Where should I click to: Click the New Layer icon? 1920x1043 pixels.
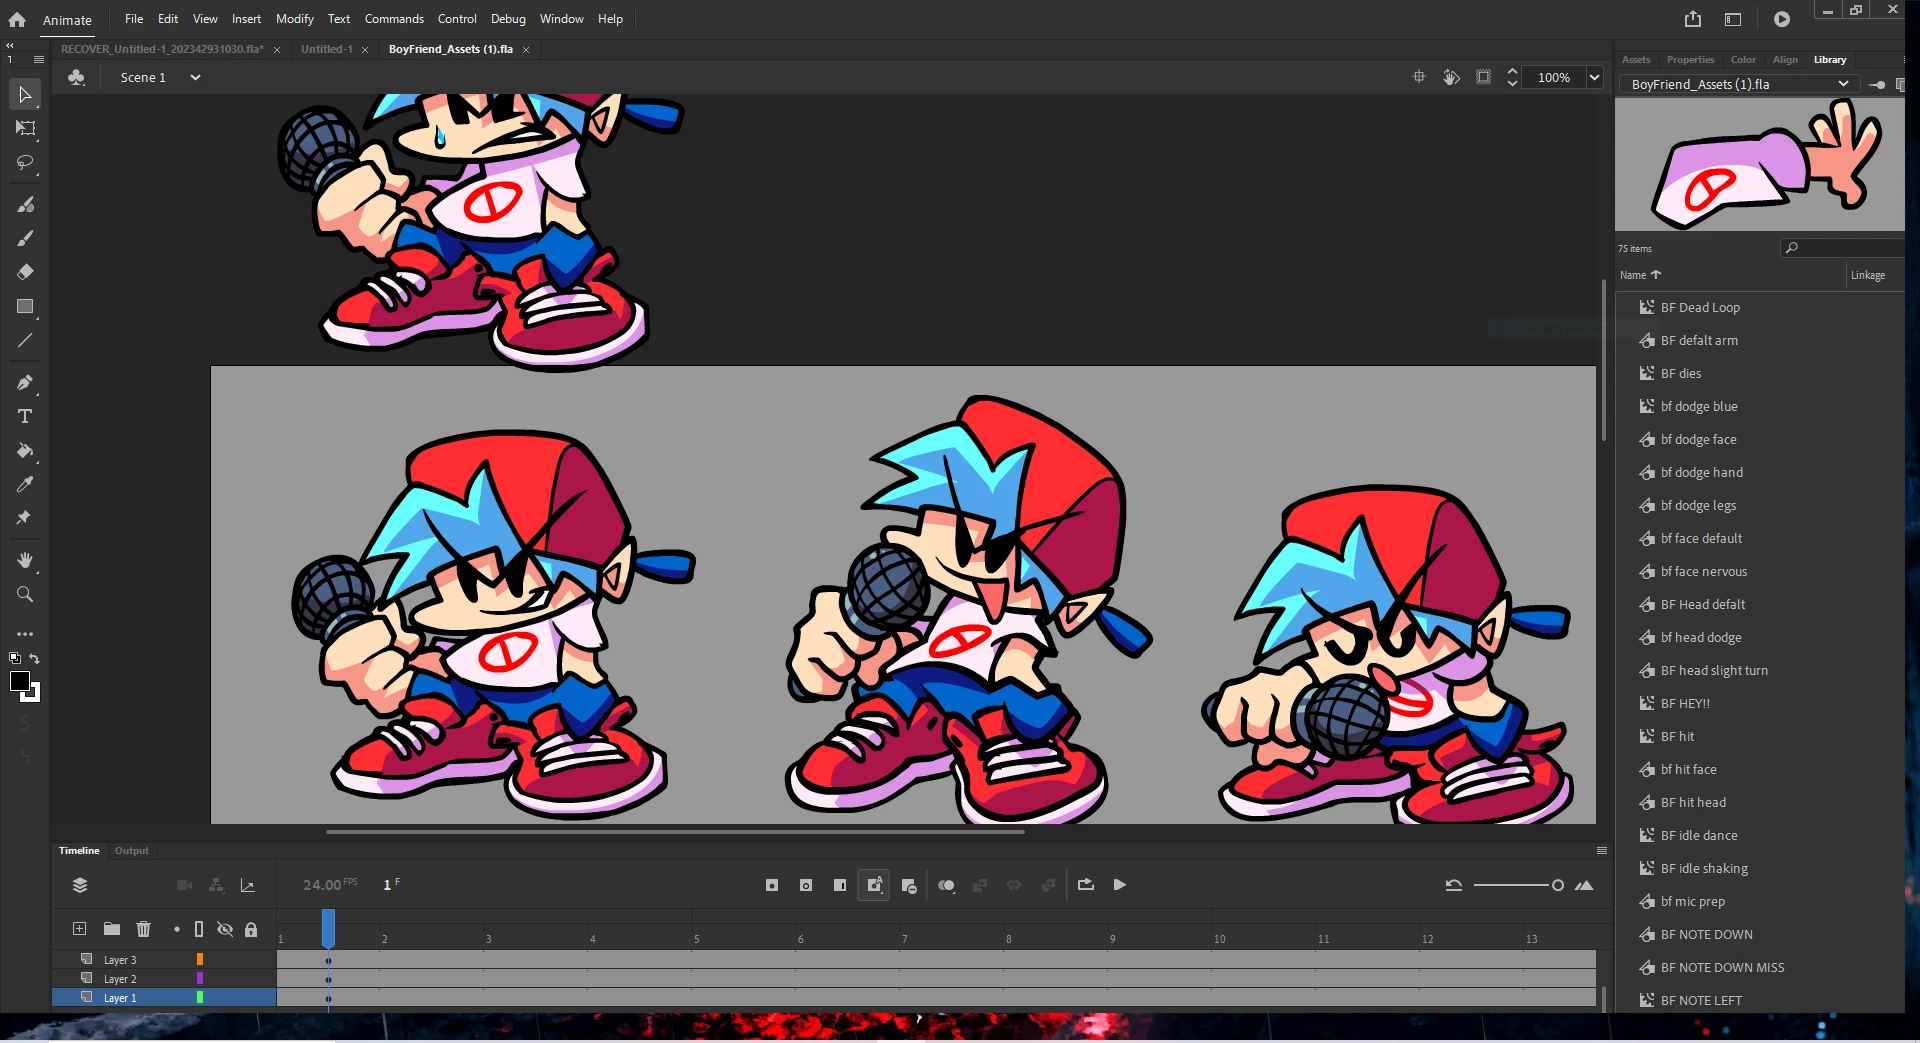click(79, 929)
